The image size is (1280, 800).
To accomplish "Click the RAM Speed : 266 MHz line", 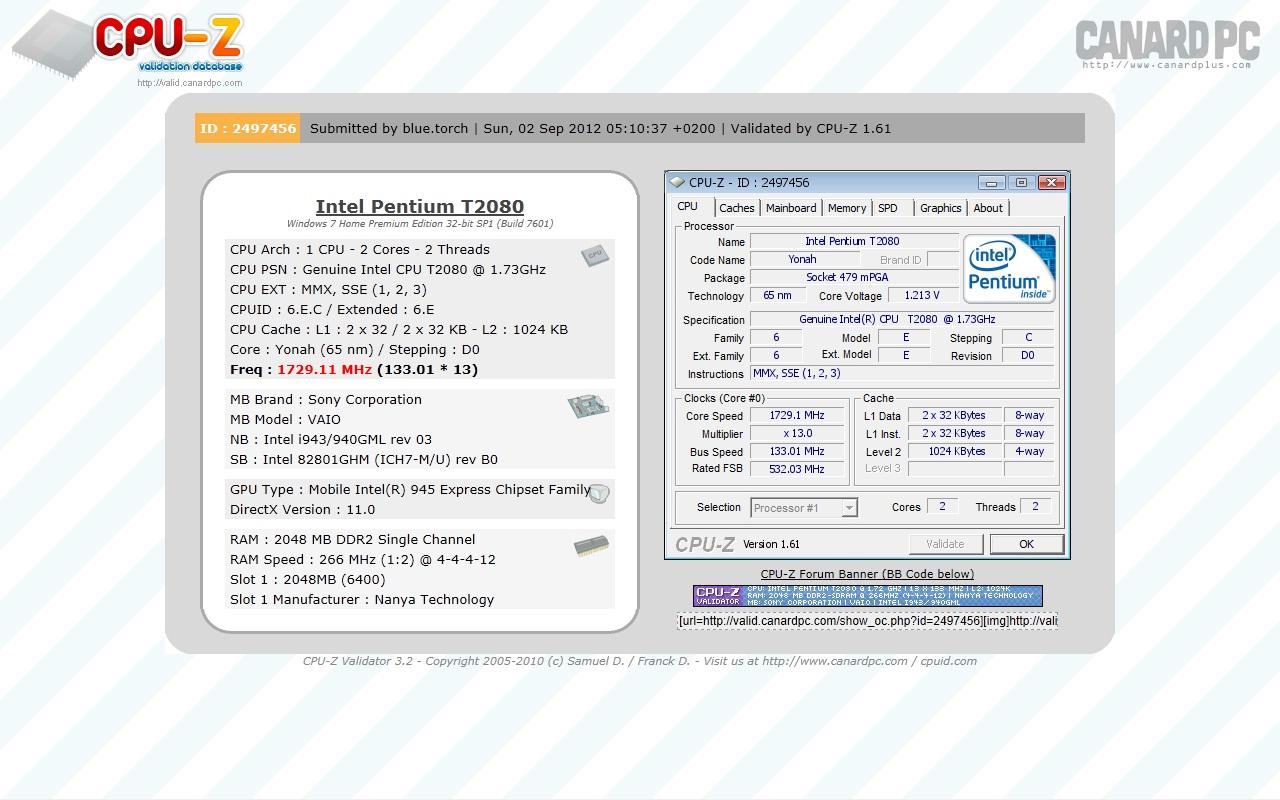I will (x=363, y=559).
